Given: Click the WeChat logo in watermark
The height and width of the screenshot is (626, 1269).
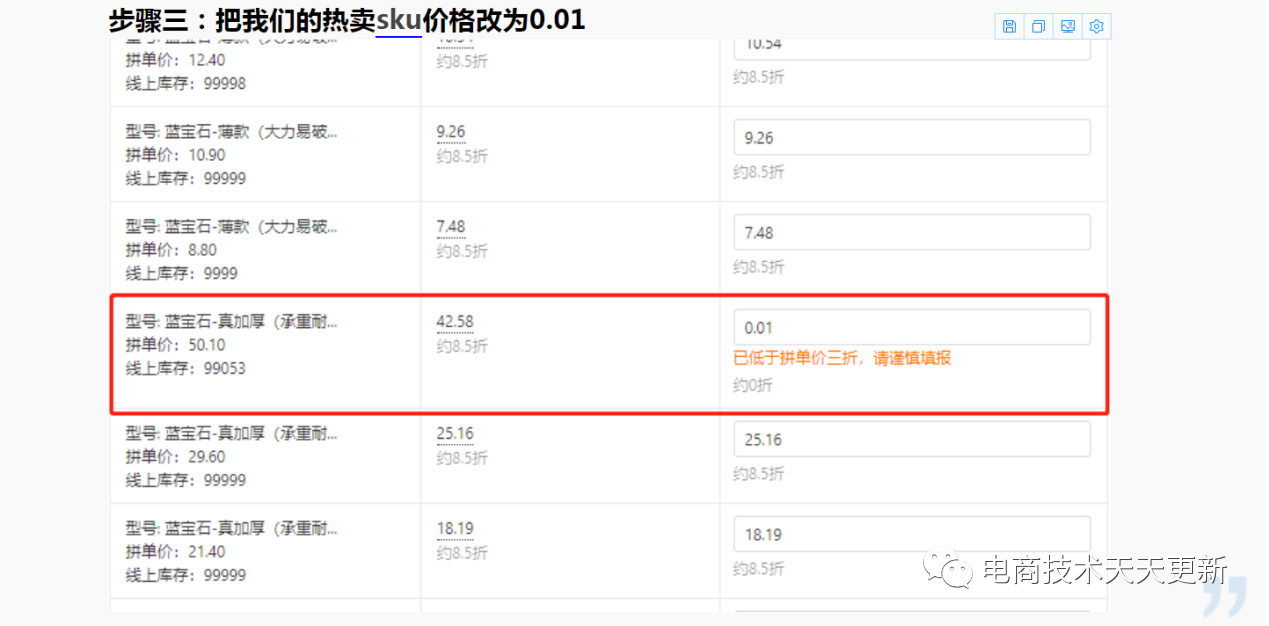Looking at the screenshot, I should [948, 570].
